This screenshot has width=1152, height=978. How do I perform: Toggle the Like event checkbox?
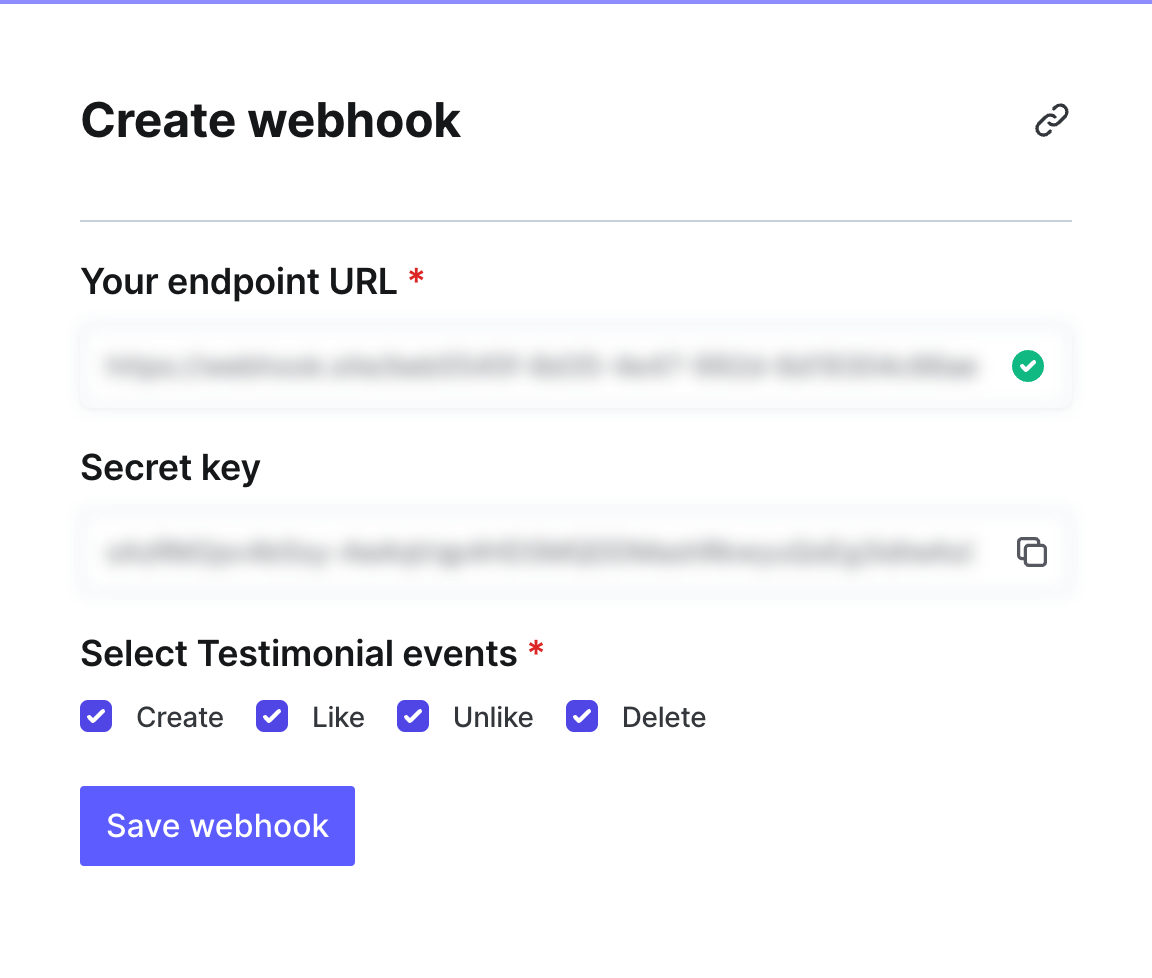pyautogui.click(x=272, y=717)
